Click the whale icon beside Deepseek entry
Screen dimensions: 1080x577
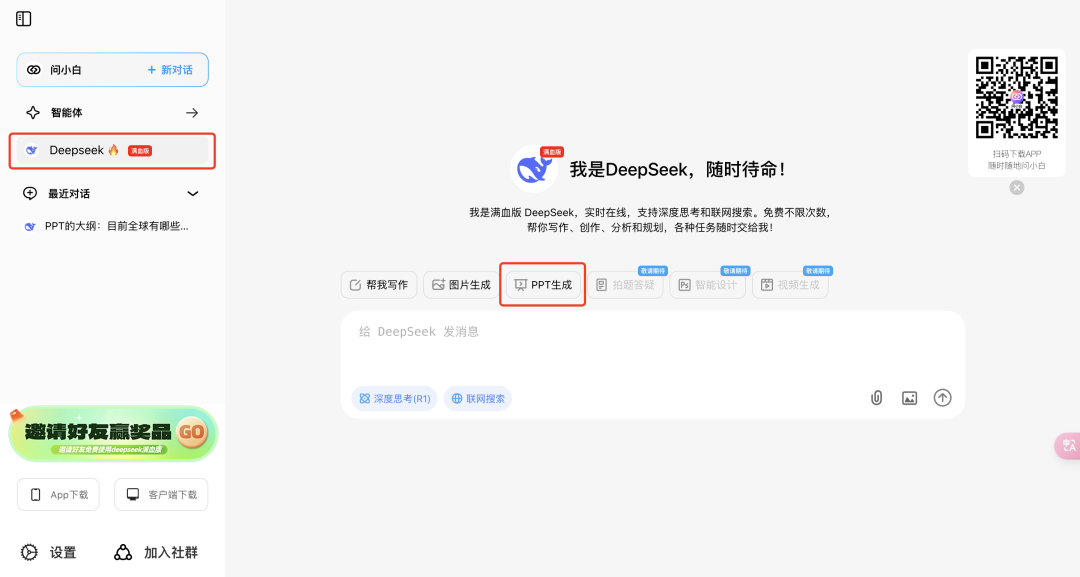[x=31, y=150]
